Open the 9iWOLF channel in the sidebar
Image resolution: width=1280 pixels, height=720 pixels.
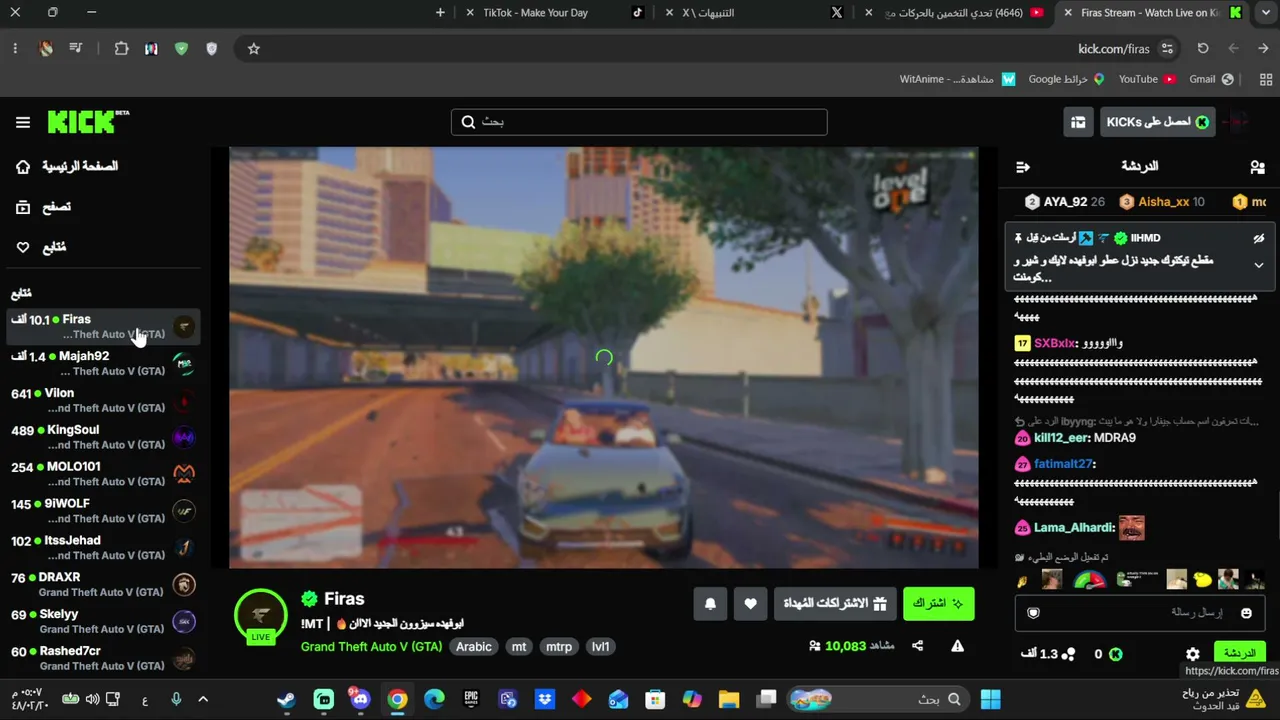tap(102, 511)
